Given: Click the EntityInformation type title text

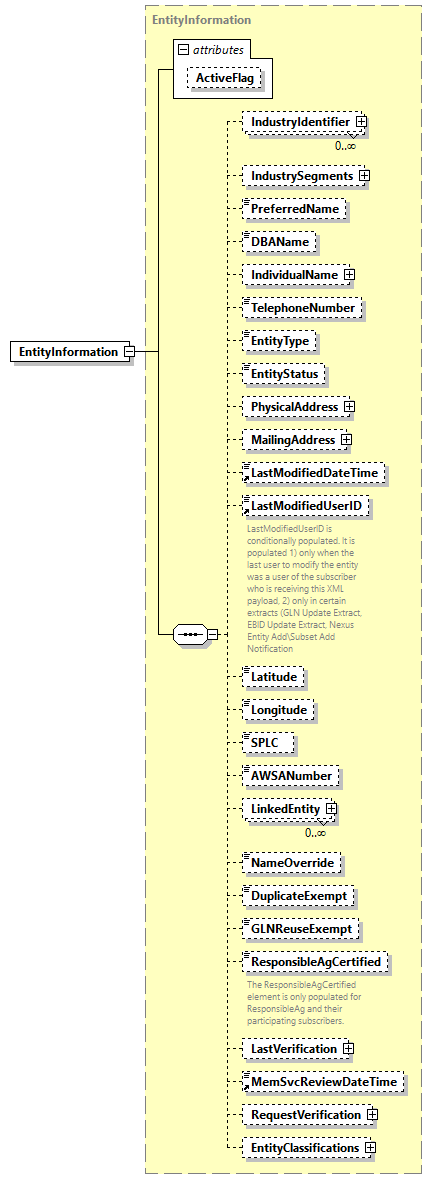Looking at the screenshot, I should coord(202,20).
